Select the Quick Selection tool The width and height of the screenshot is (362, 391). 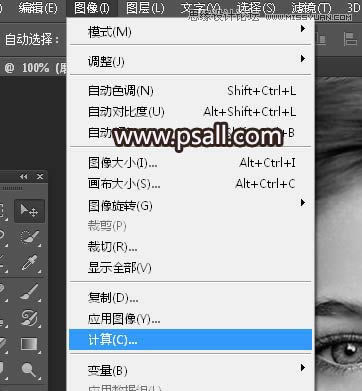point(29,237)
